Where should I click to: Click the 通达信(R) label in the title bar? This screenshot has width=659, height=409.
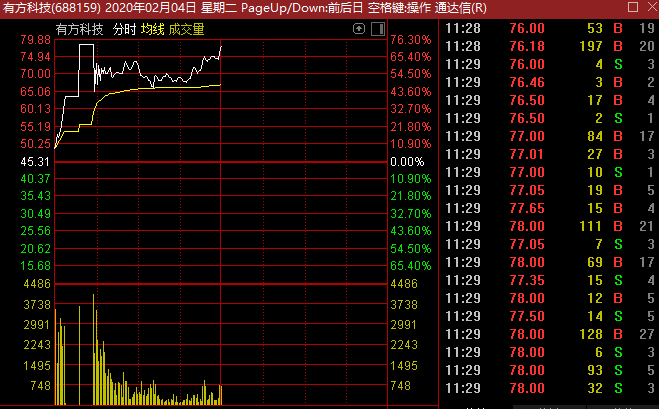(460, 8)
